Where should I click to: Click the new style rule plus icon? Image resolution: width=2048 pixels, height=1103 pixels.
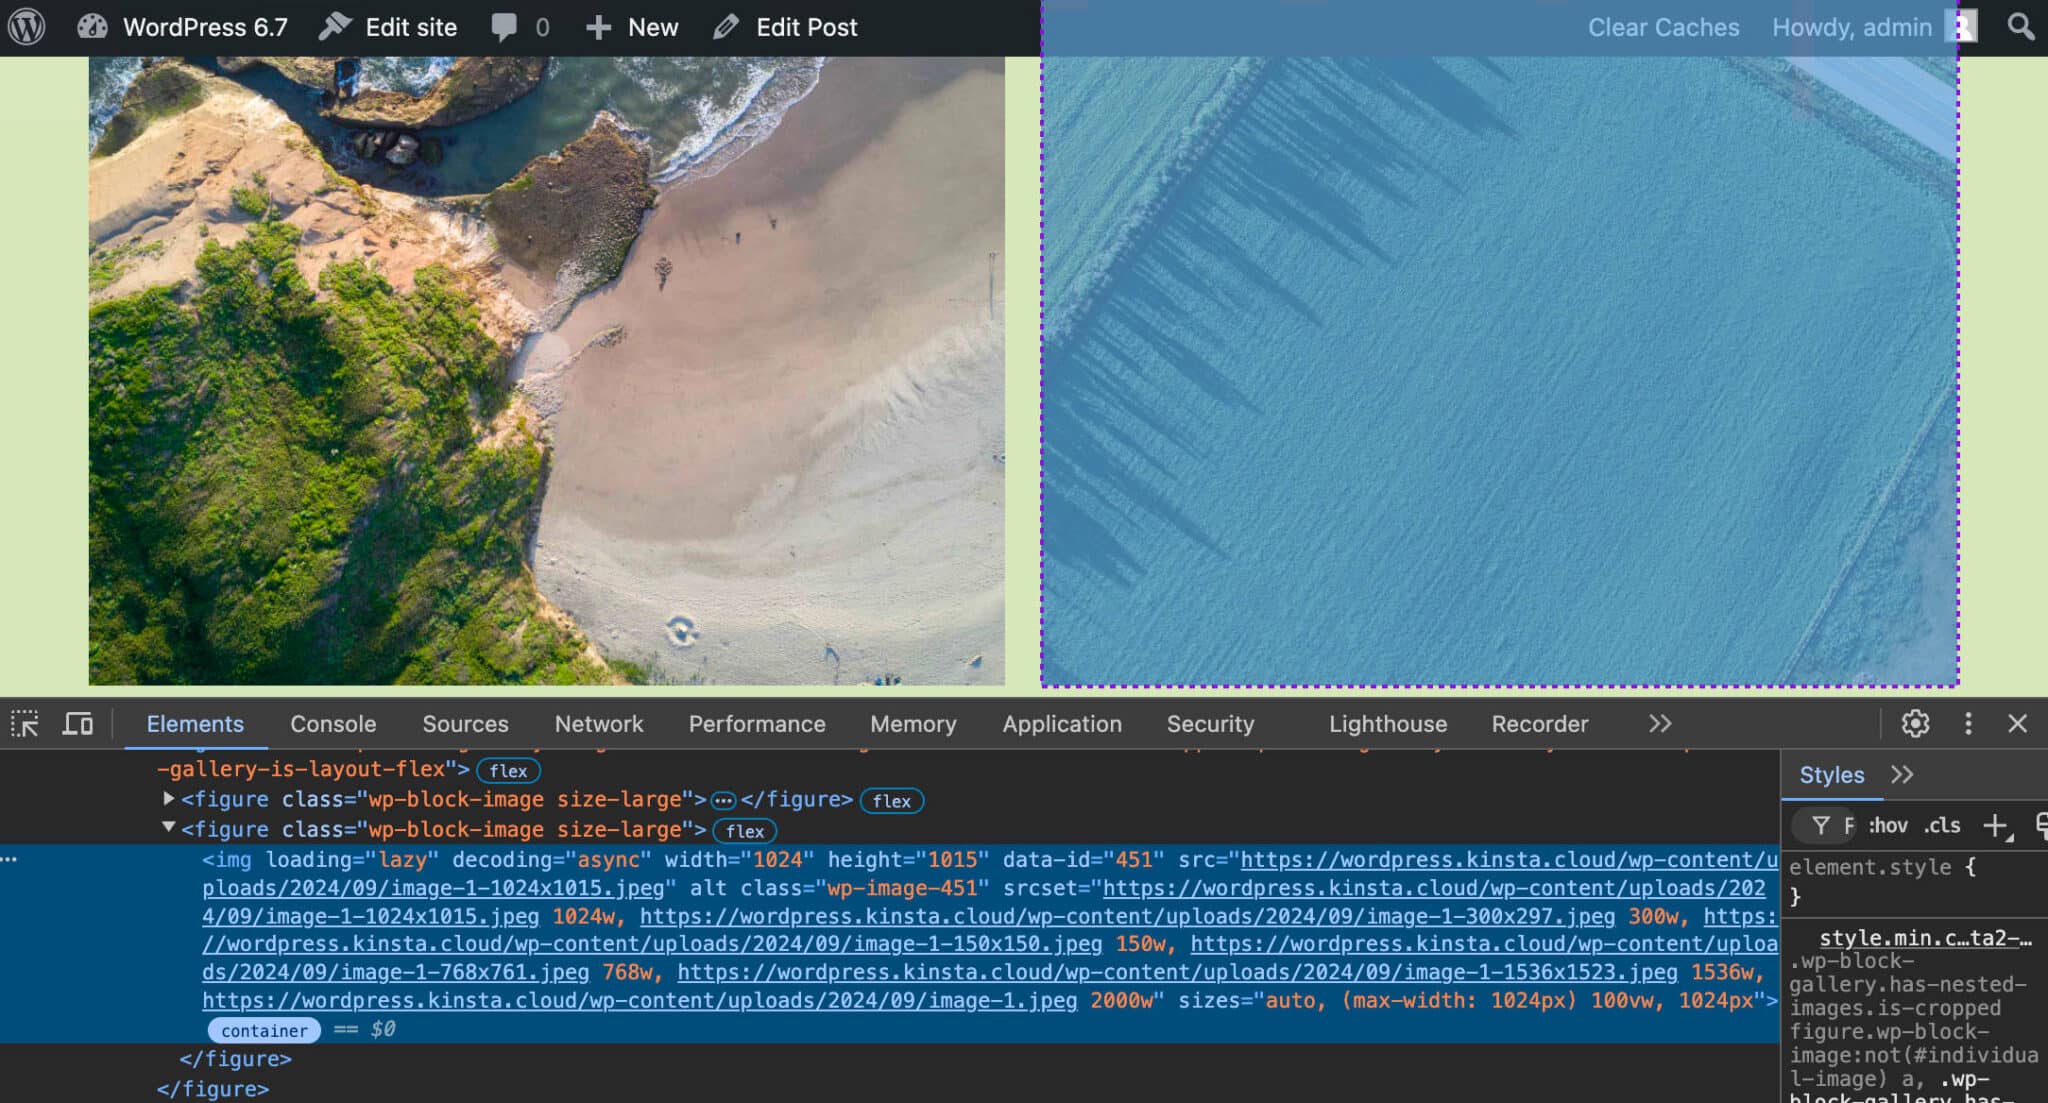pyautogui.click(x=1998, y=825)
